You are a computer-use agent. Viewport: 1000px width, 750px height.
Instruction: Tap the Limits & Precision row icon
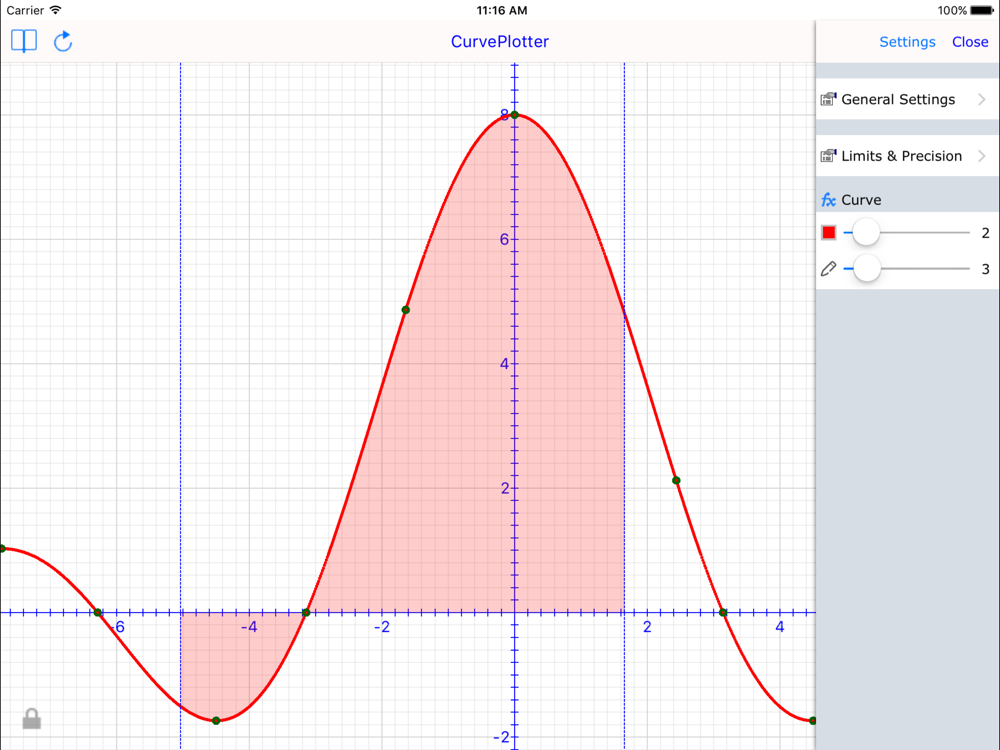point(828,156)
